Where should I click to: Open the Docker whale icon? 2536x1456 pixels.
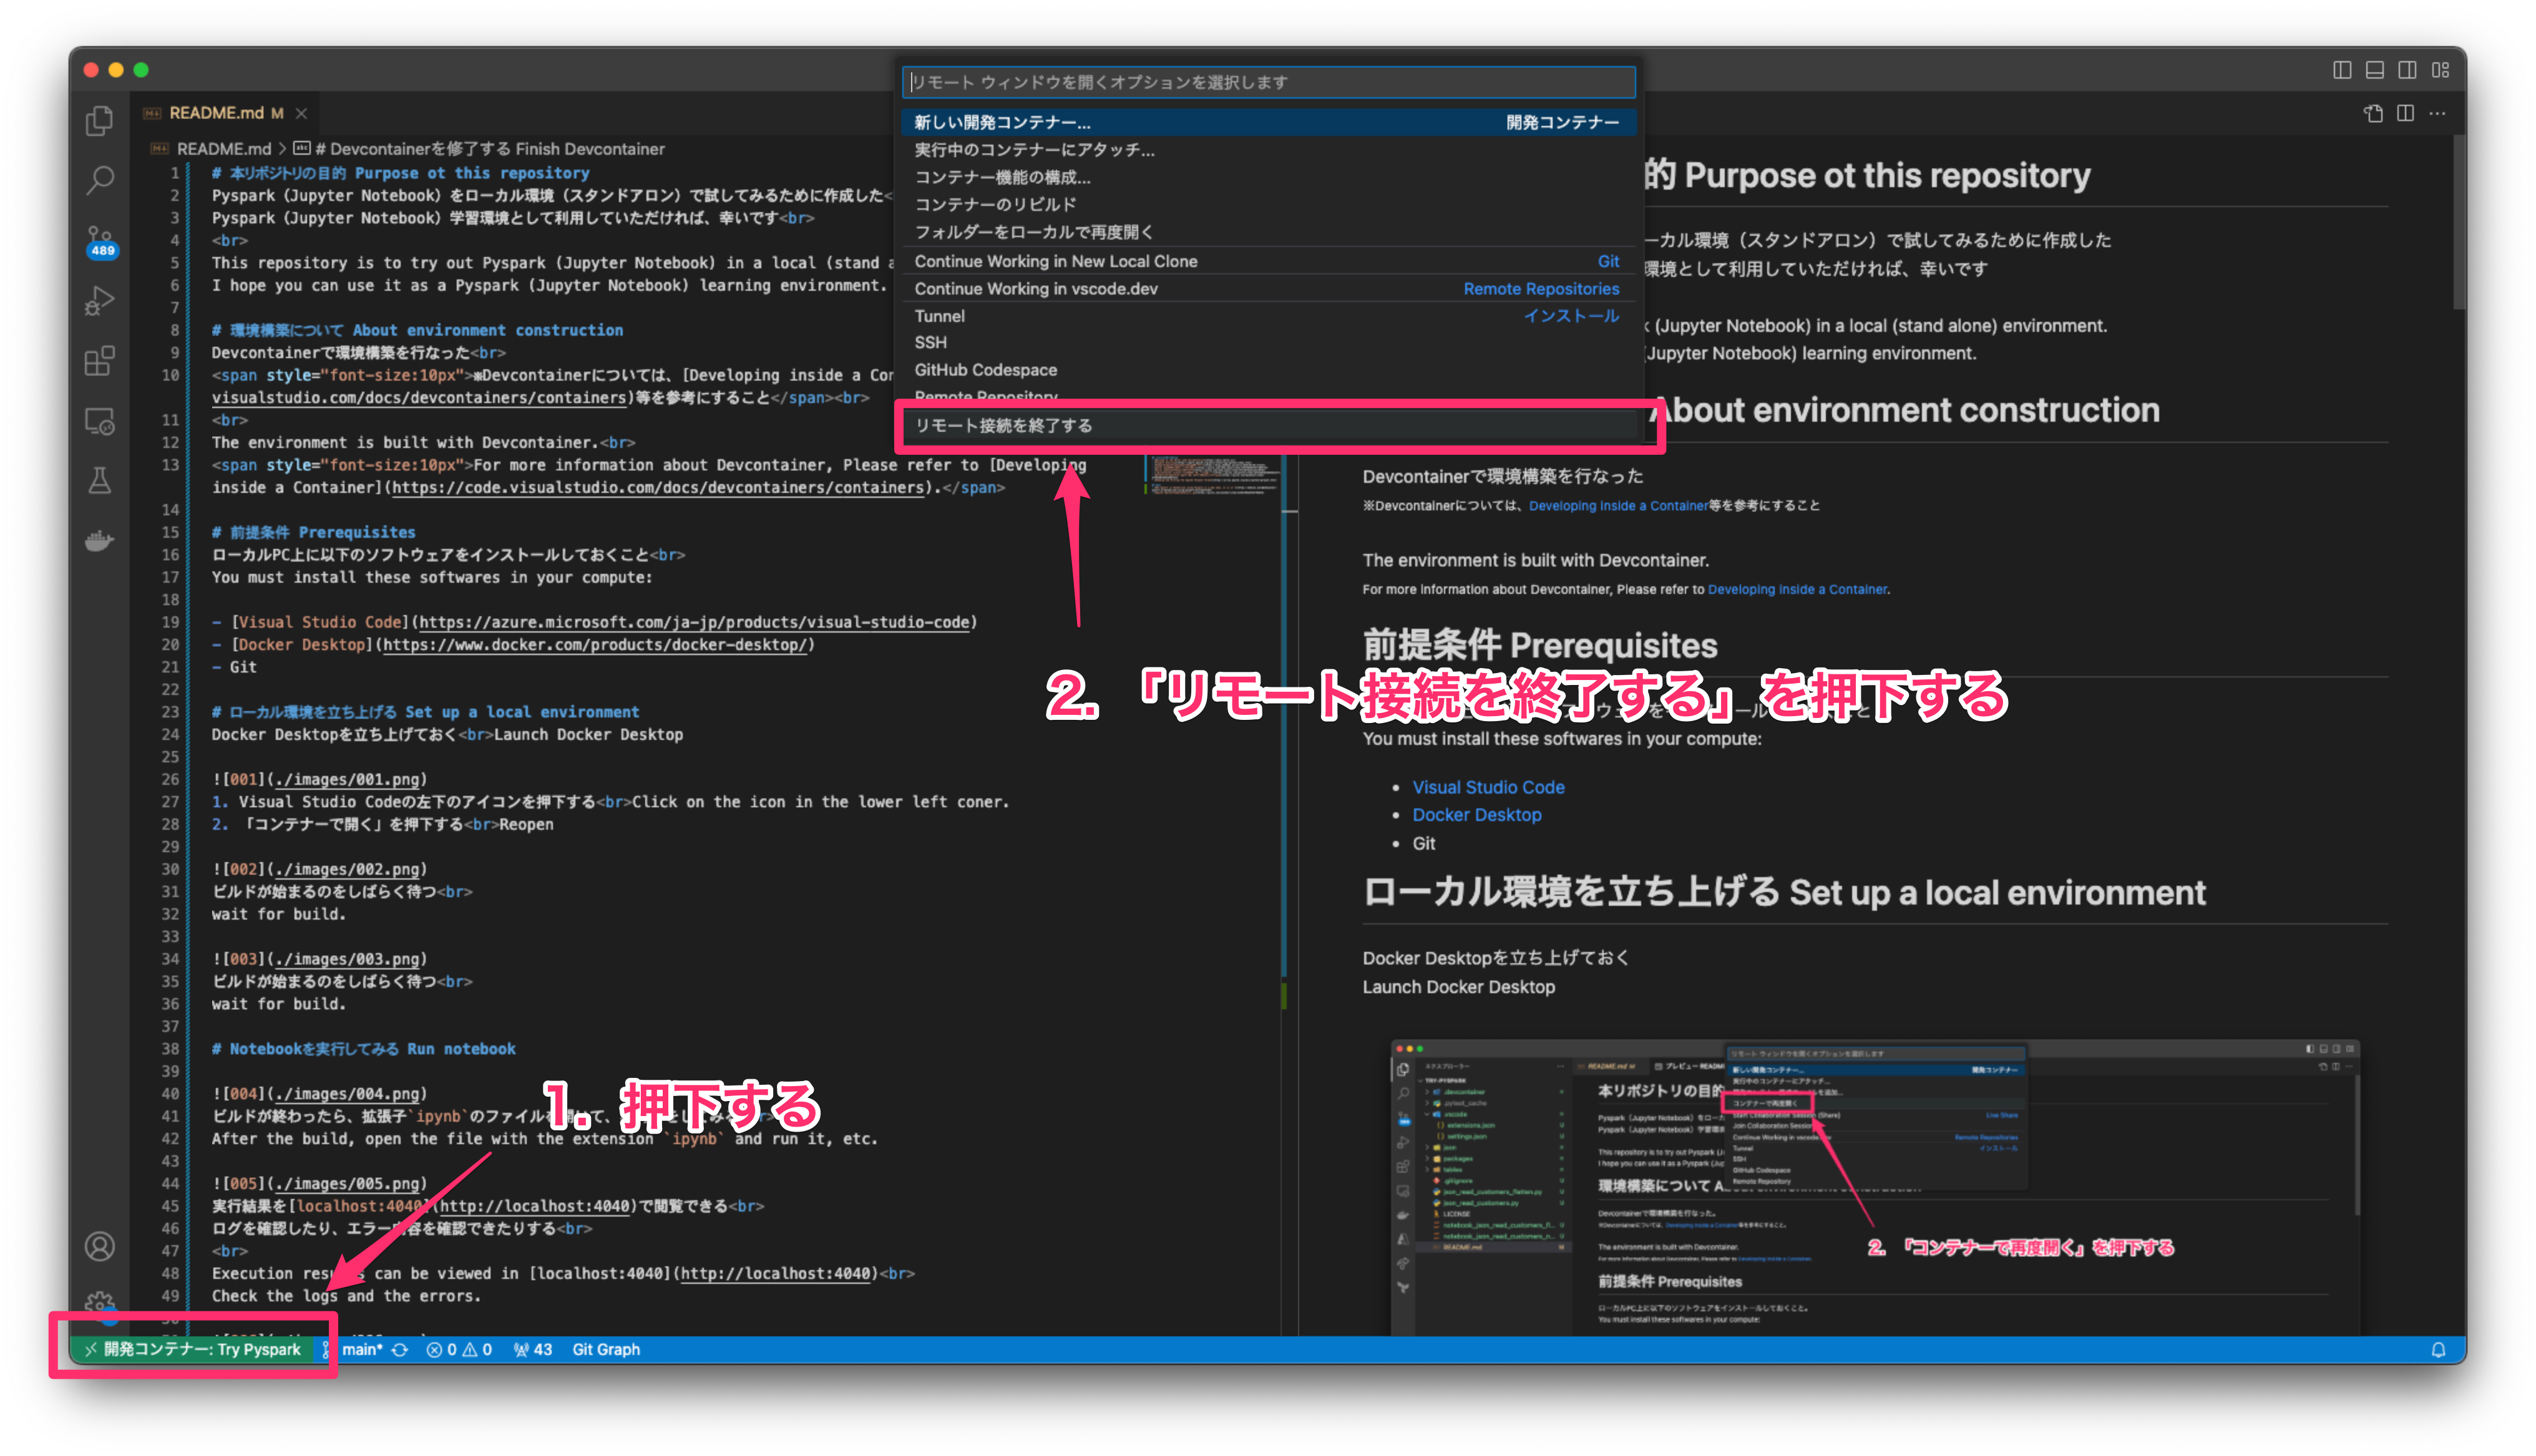pyautogui.click(x=99, y=541)
